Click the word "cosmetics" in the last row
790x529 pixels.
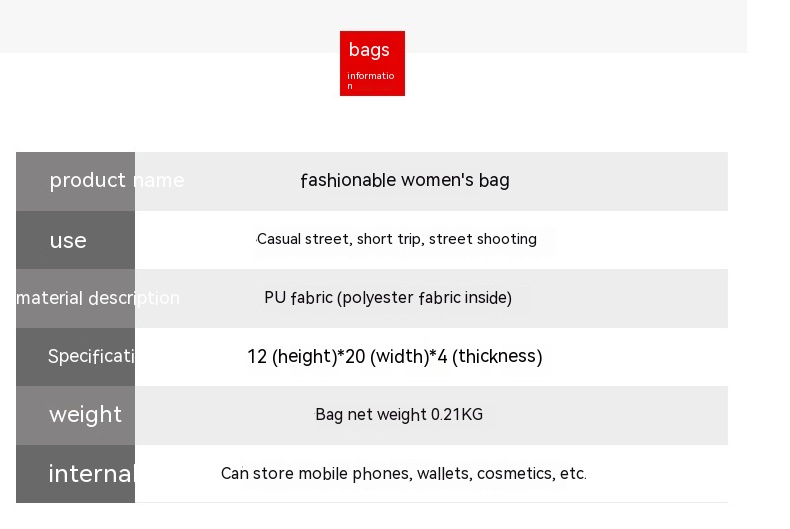pyautogui.click(x=515, y=474)
